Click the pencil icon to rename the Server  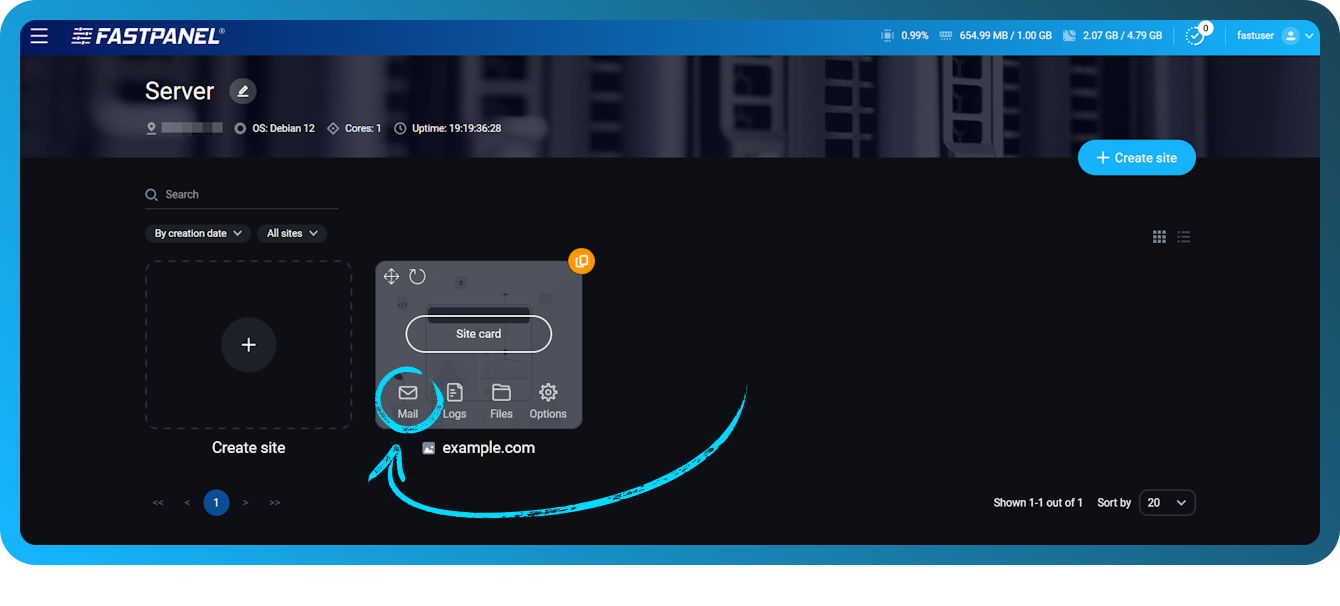pos(242,91)
